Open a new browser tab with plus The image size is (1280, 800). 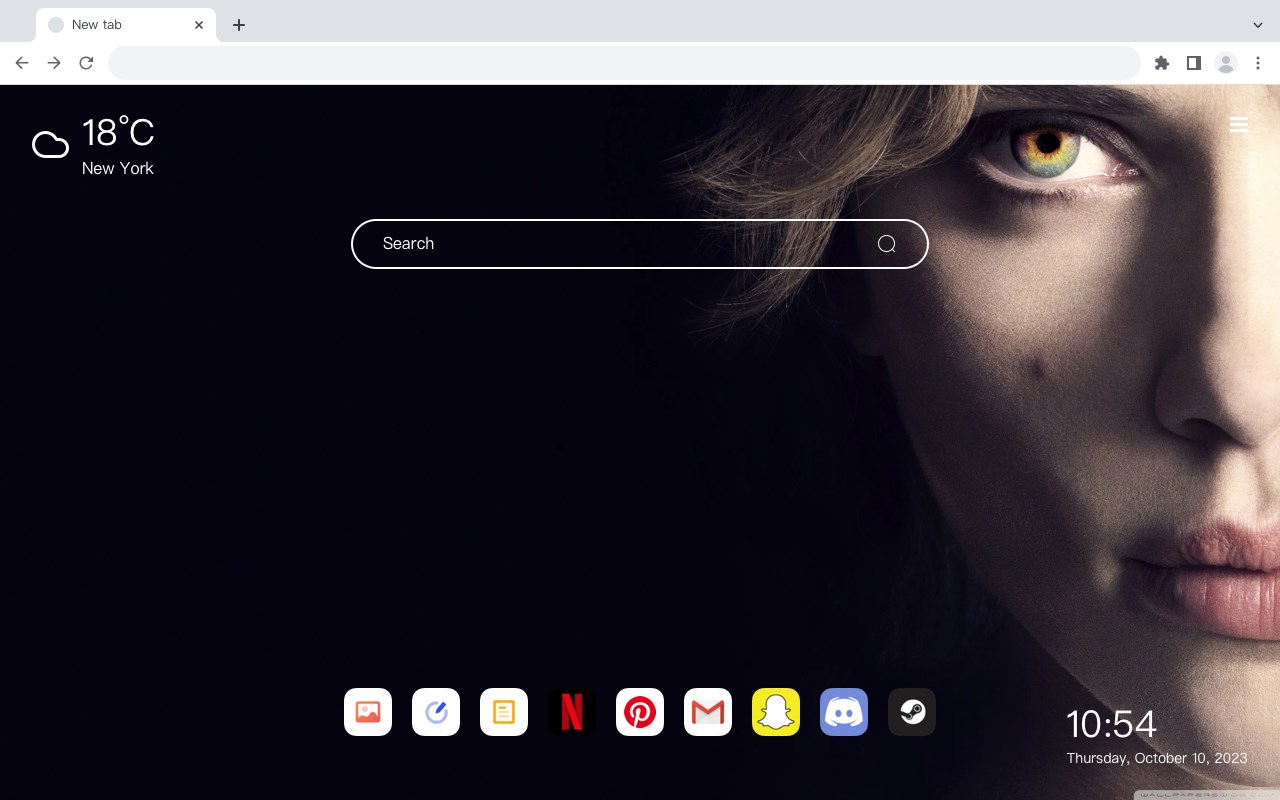point(238,25)
